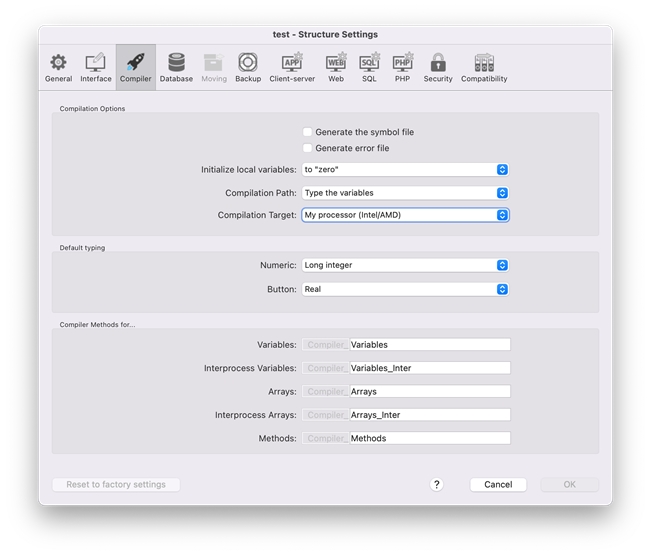Open the Compilation Path dropdown
Image resolution: width=650 pixels, height=555 pixels.
pyautogui.click(x=405, y=193)
